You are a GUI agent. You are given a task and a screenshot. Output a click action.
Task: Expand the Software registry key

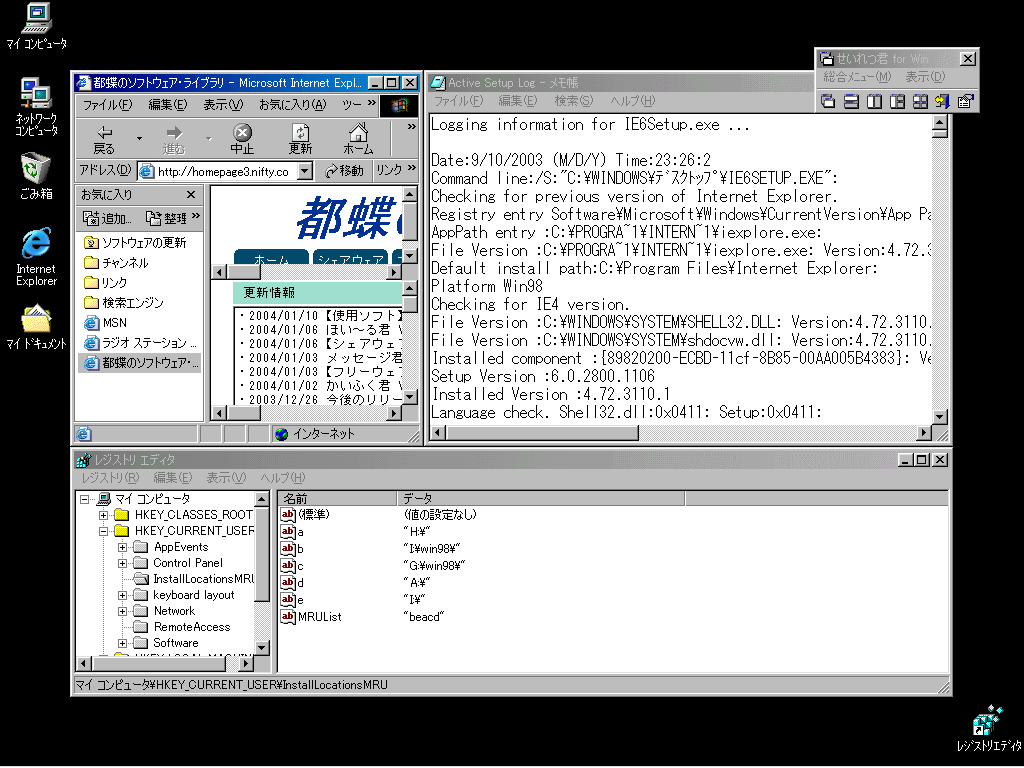click(122, 643)
